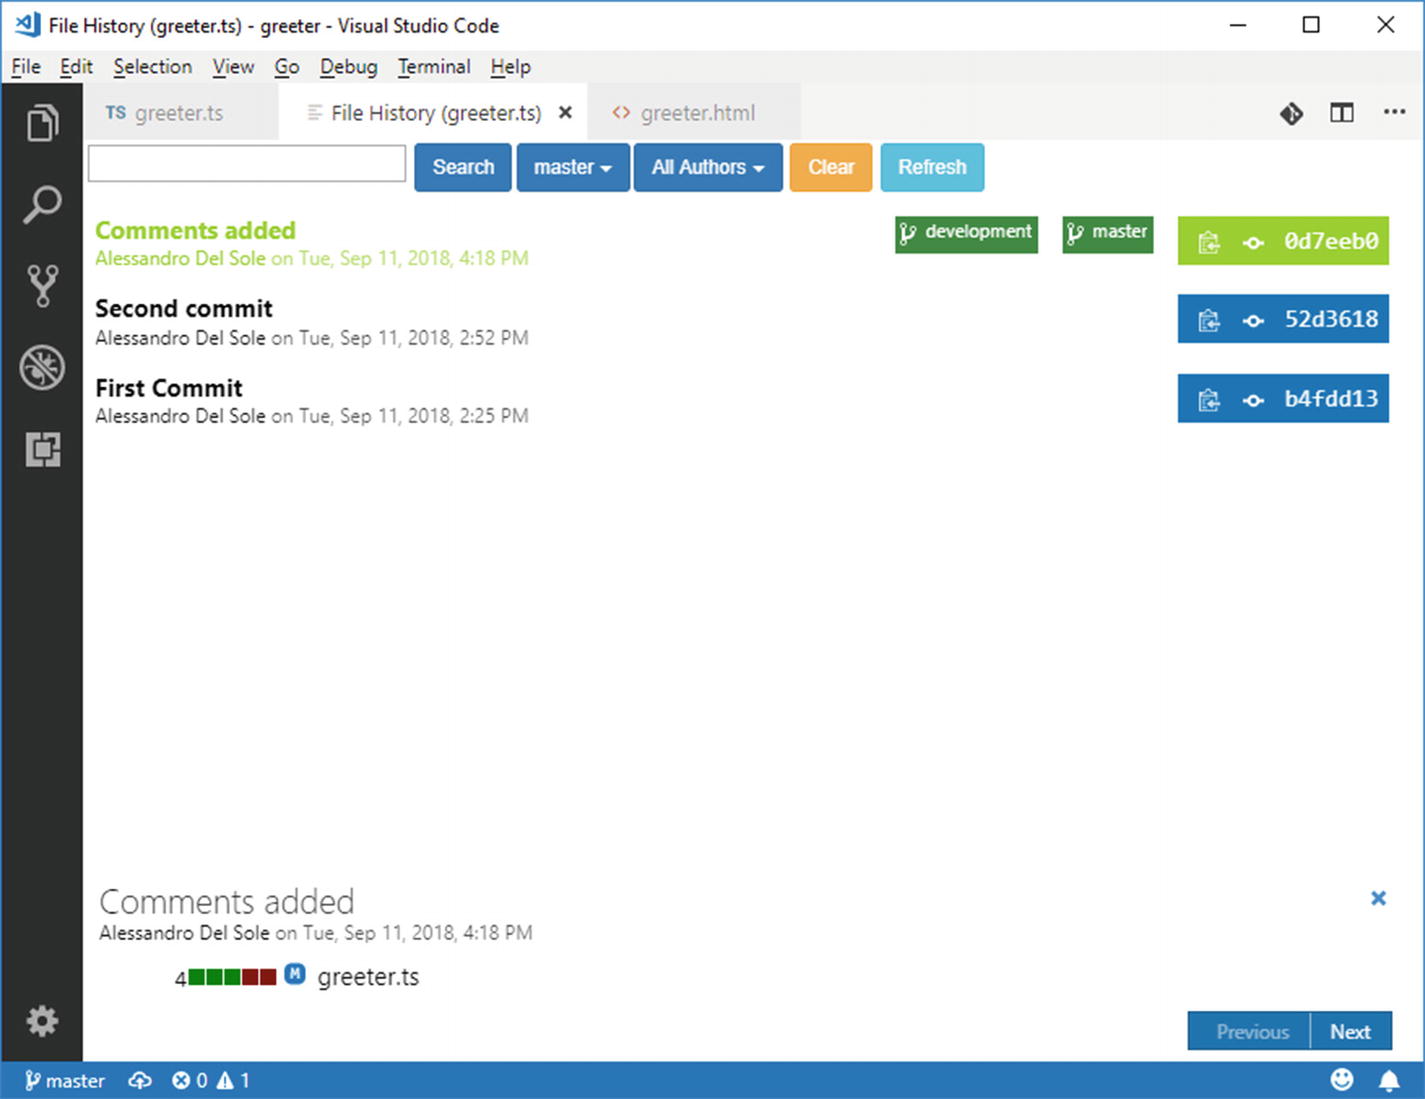Image resolution: width=1425 pixels, height=1099 pixels.
Task: Open greeter.ts in the commit details
Action: (368, 977)
